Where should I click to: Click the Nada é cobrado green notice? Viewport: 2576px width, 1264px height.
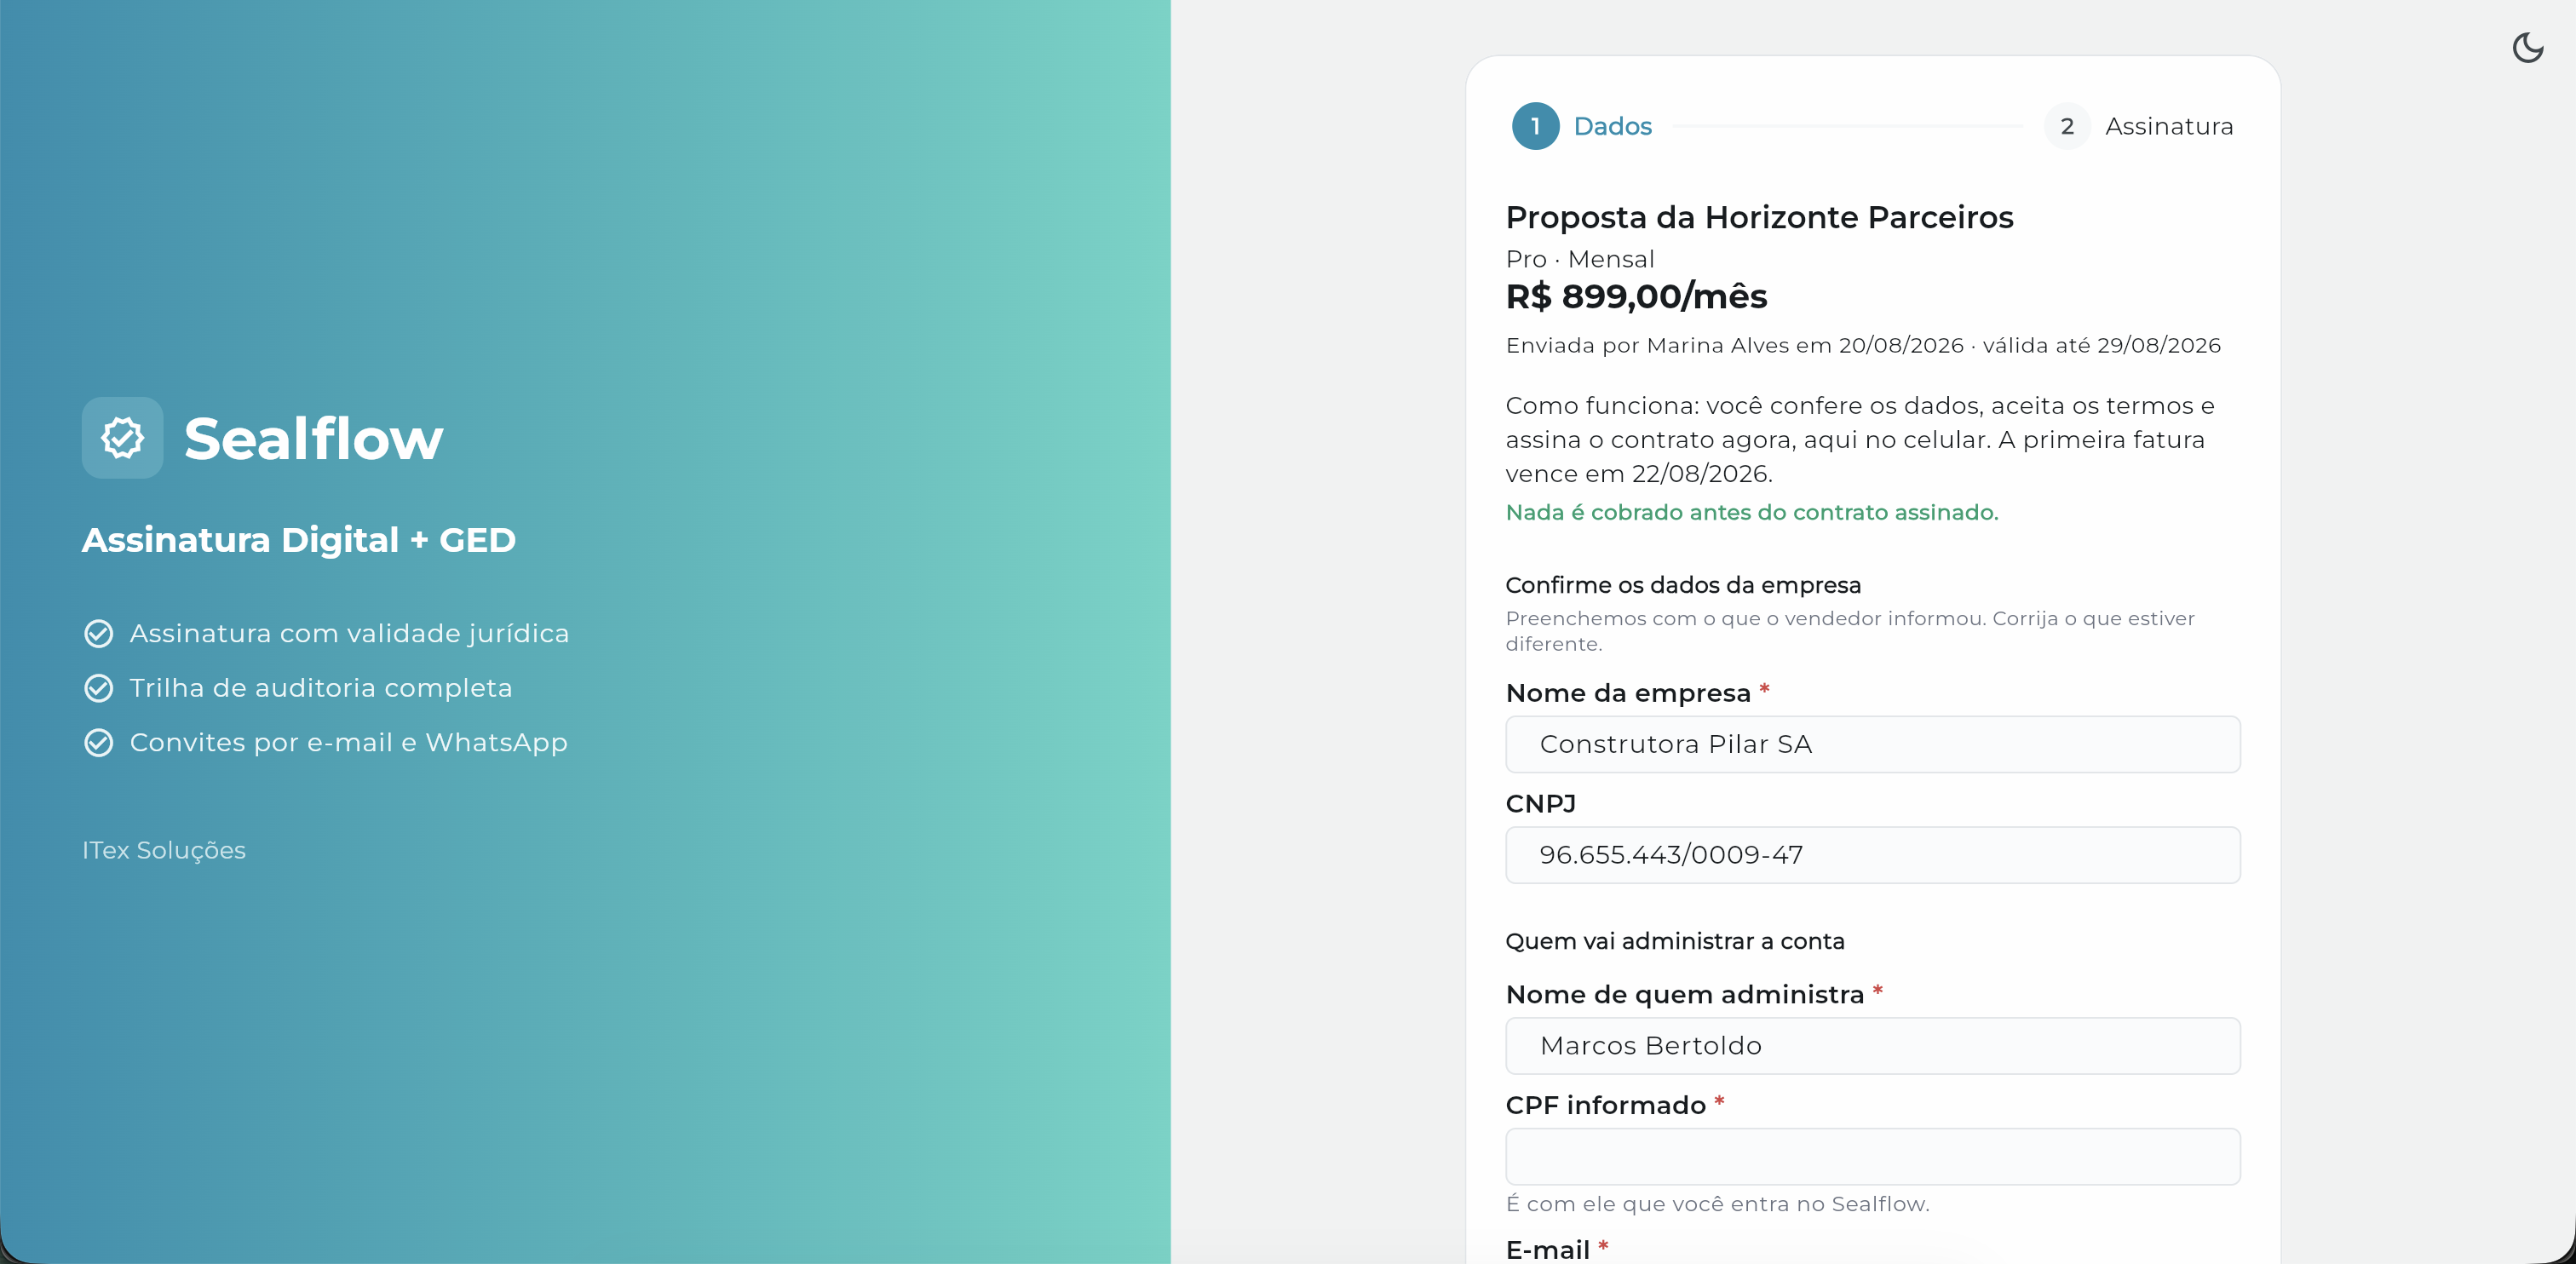(1751, 512)
